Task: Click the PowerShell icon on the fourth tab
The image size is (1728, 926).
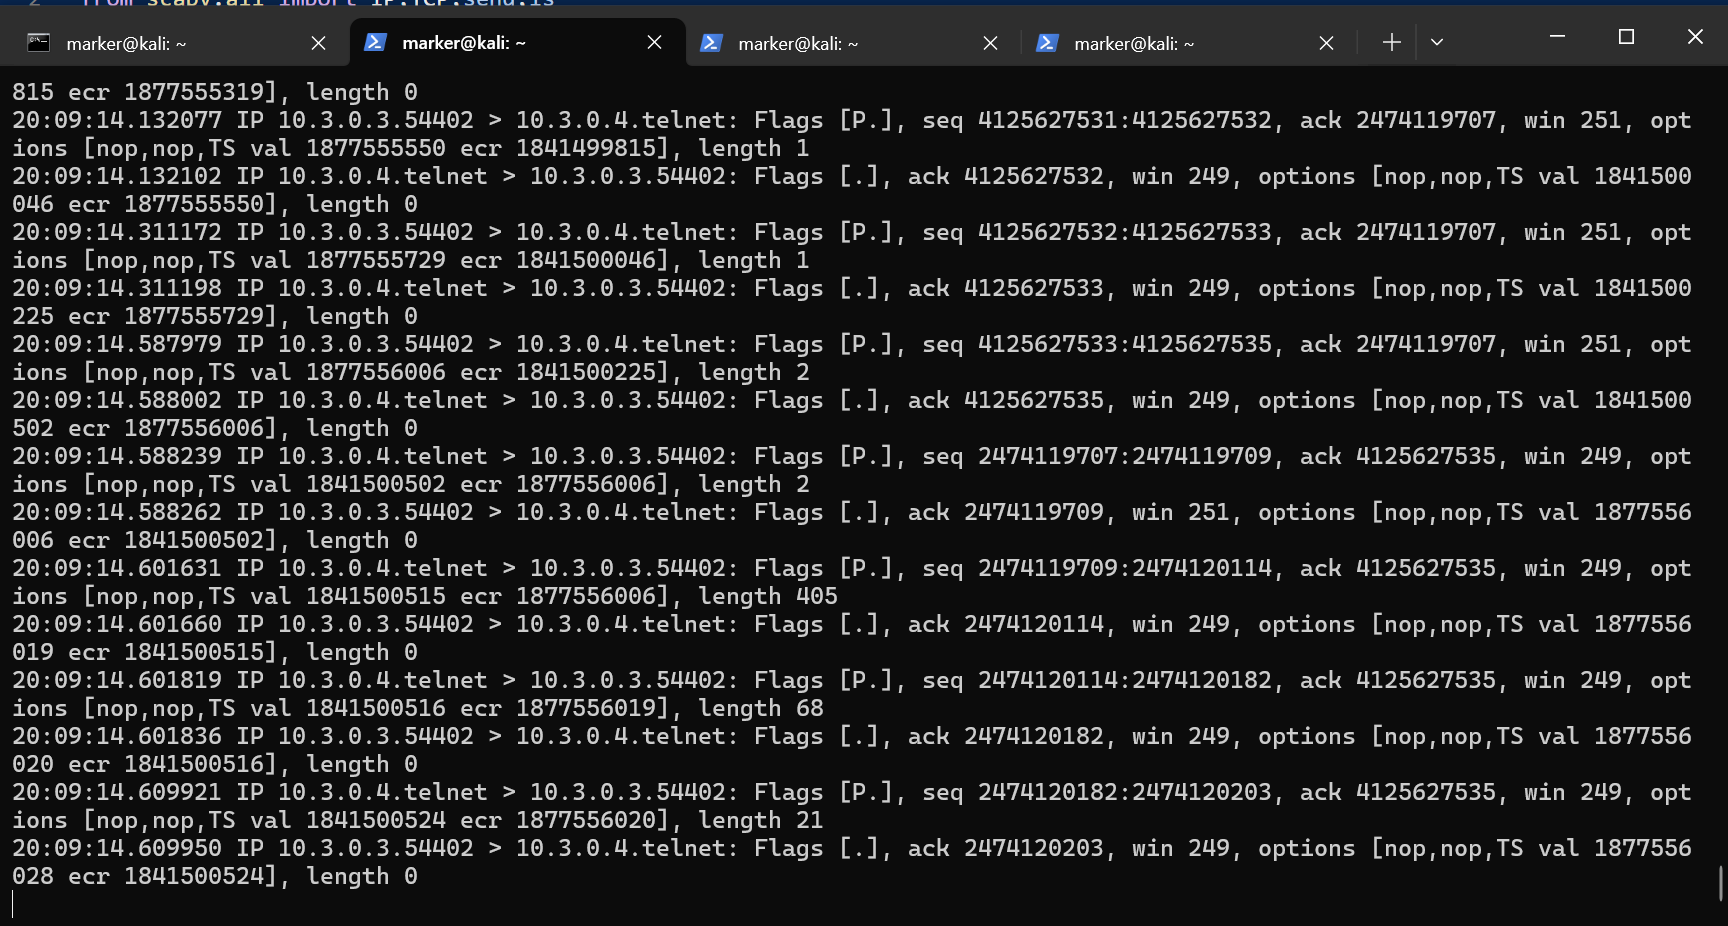Action: pyautogui.click(x=1047, y=43)
